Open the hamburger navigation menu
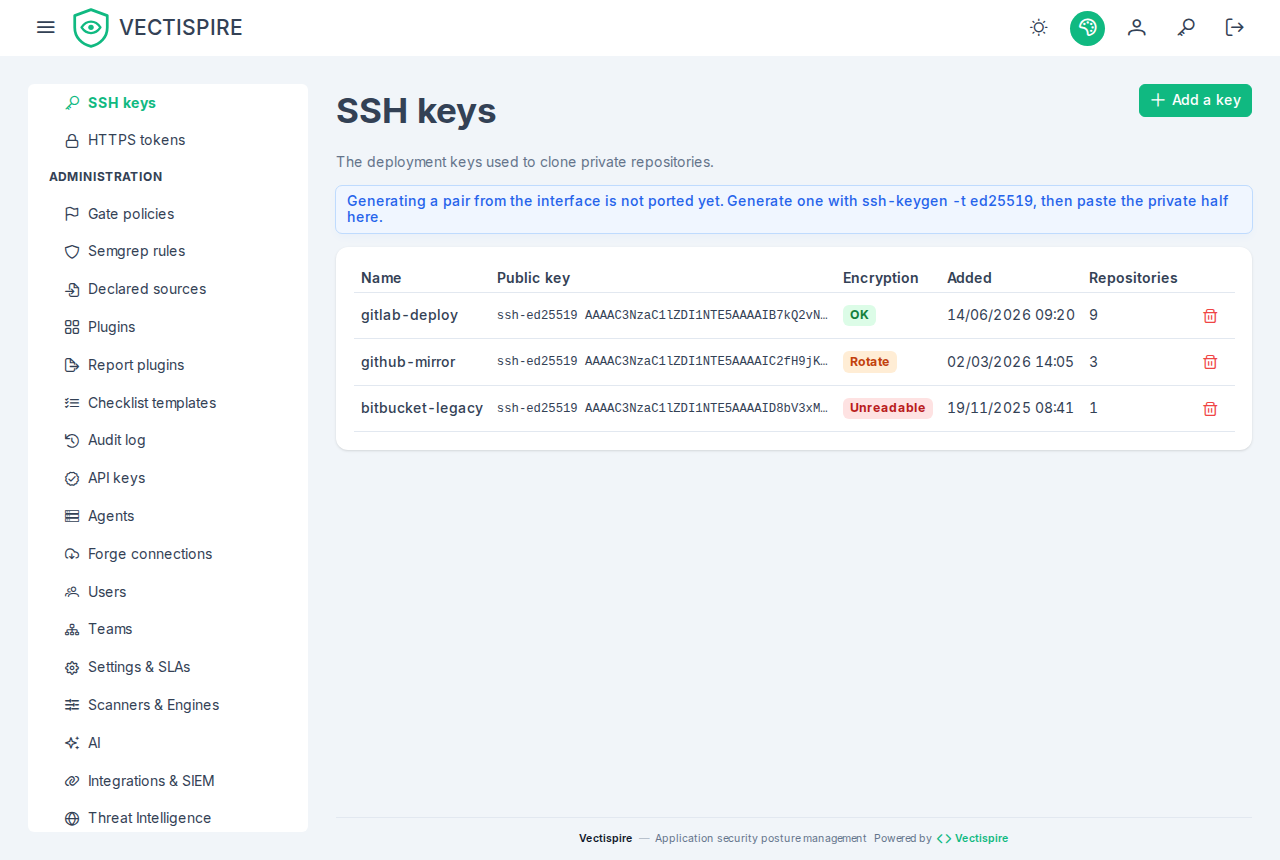The height and width of the screenshot is (860, 1280). pyautogui.click(x=46, y=27)
